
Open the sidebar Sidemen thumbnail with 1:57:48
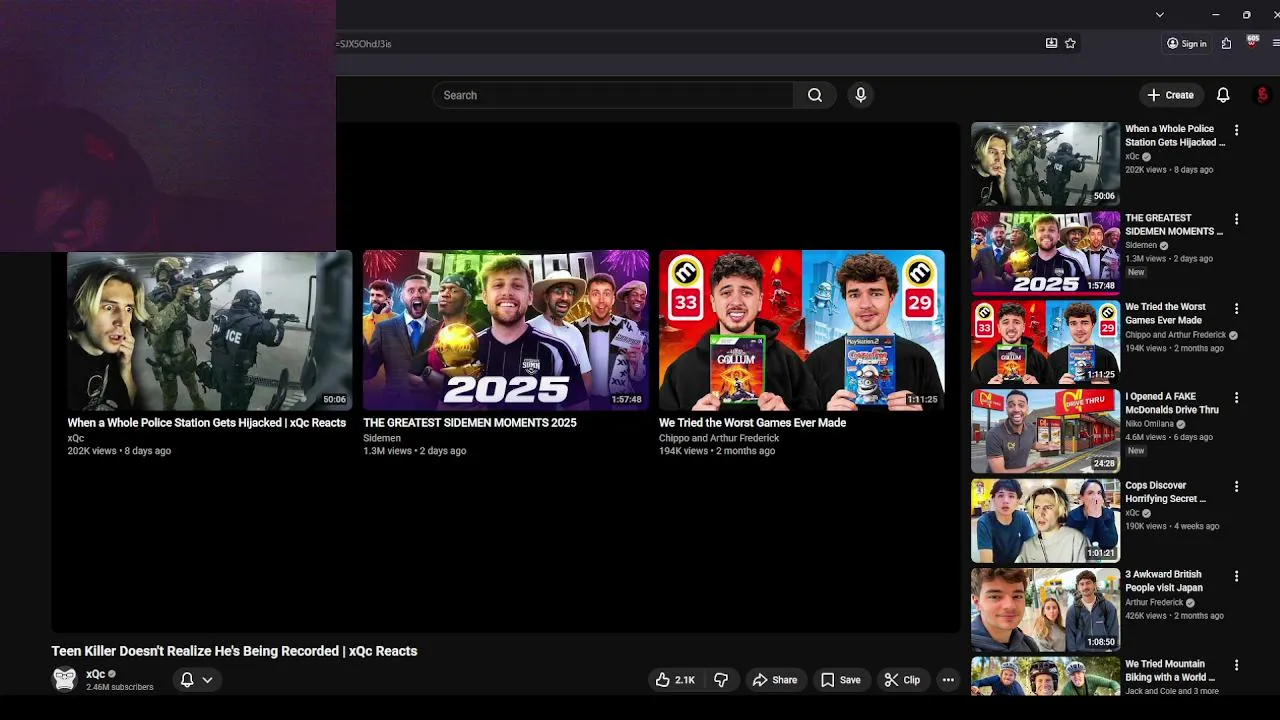pyautogui.click(x=1045, y=253)
